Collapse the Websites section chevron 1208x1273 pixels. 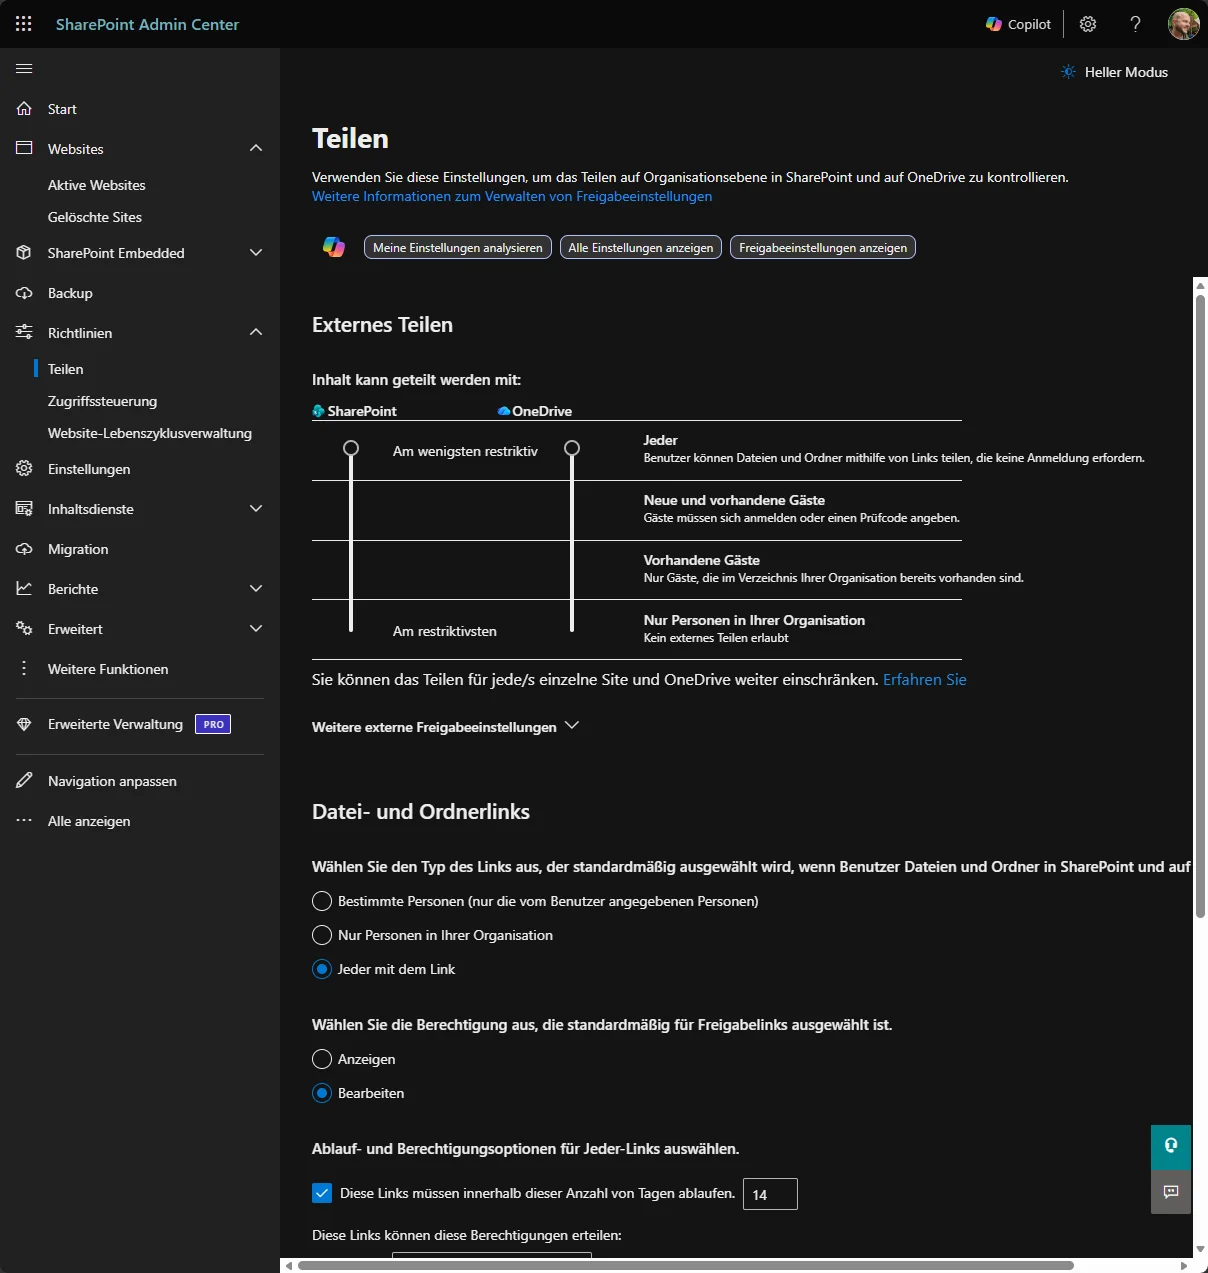pos(256,148)
